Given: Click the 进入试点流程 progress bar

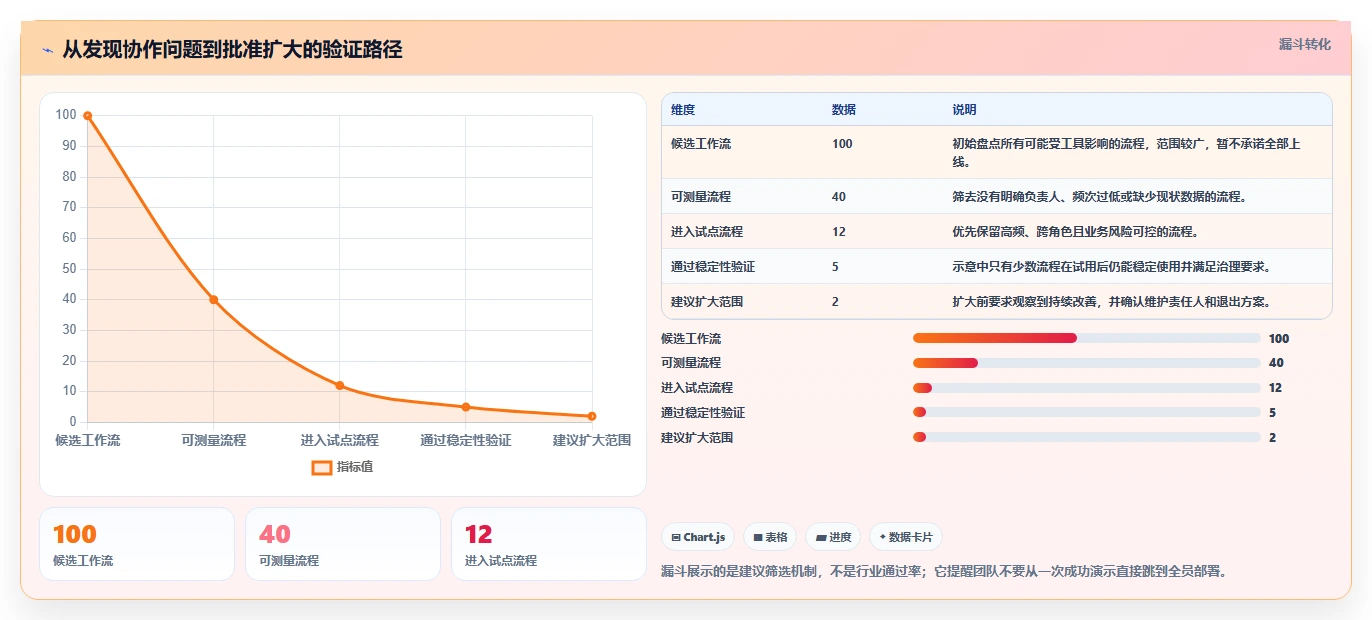Looking at the screenshot, I should coord(1086,388).
